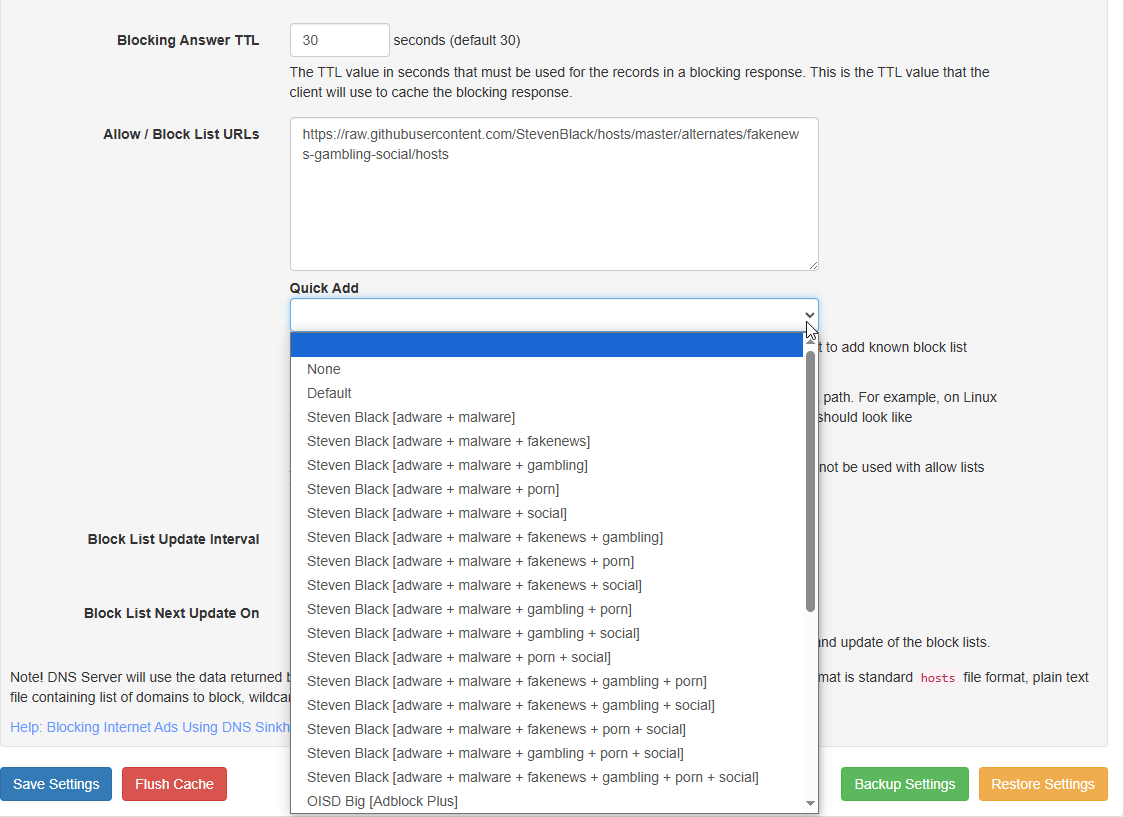The height and width of the screenshot is (817, 1124).
Task: Click the 'Block List Update Interval' label
Action: click(173, 539)
